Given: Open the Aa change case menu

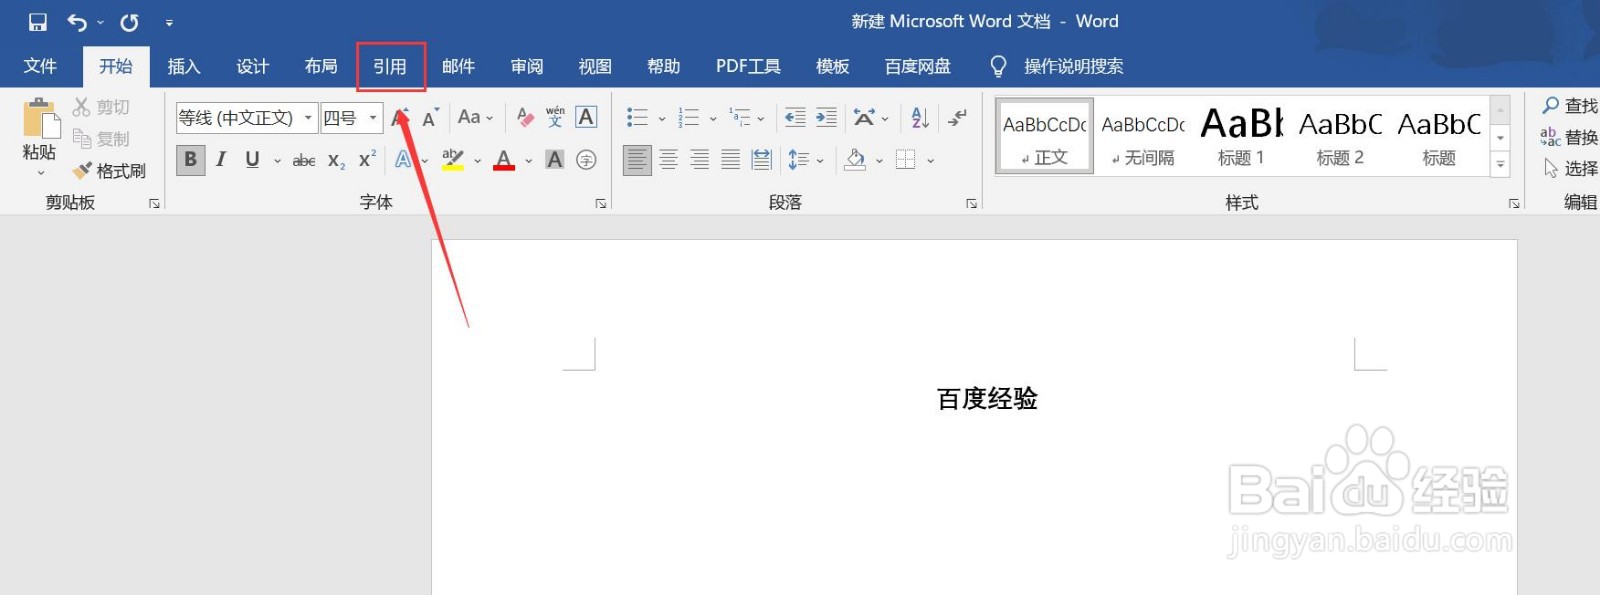Looking at the screenshot, I should 475,118.
